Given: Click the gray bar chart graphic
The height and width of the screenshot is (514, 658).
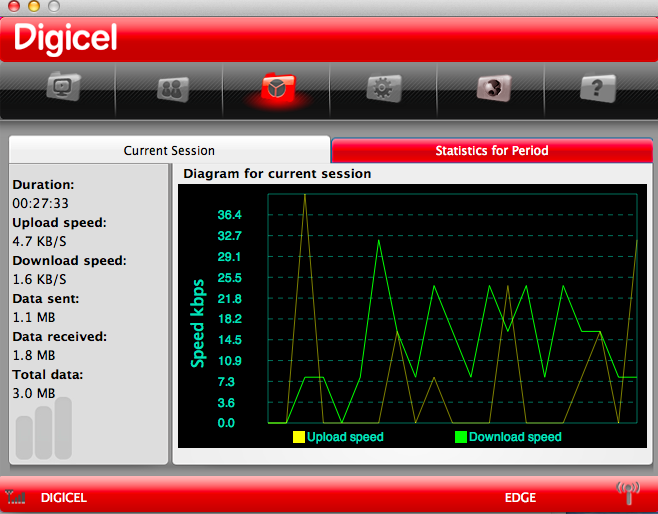Looking at the screenshot, I should (44, 428).
